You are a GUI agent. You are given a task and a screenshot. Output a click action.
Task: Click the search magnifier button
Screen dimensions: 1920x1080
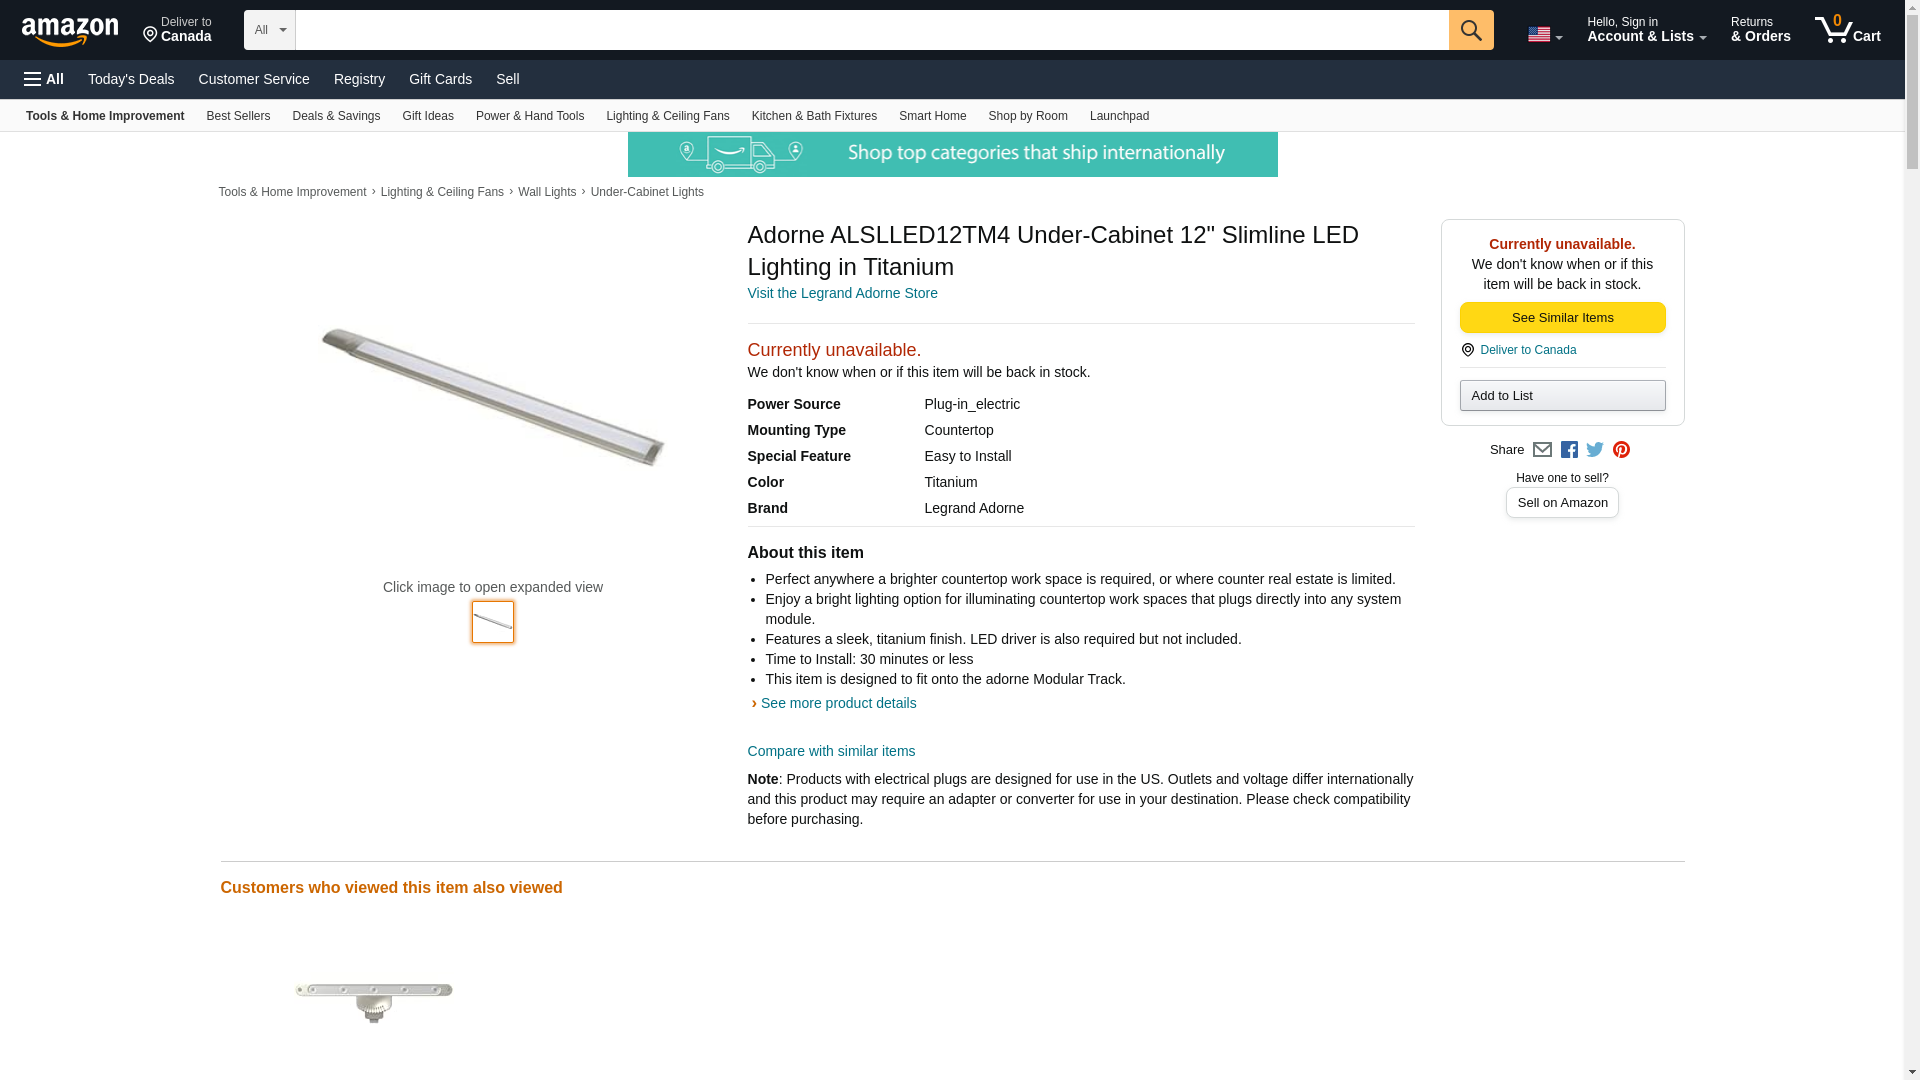1470,30
